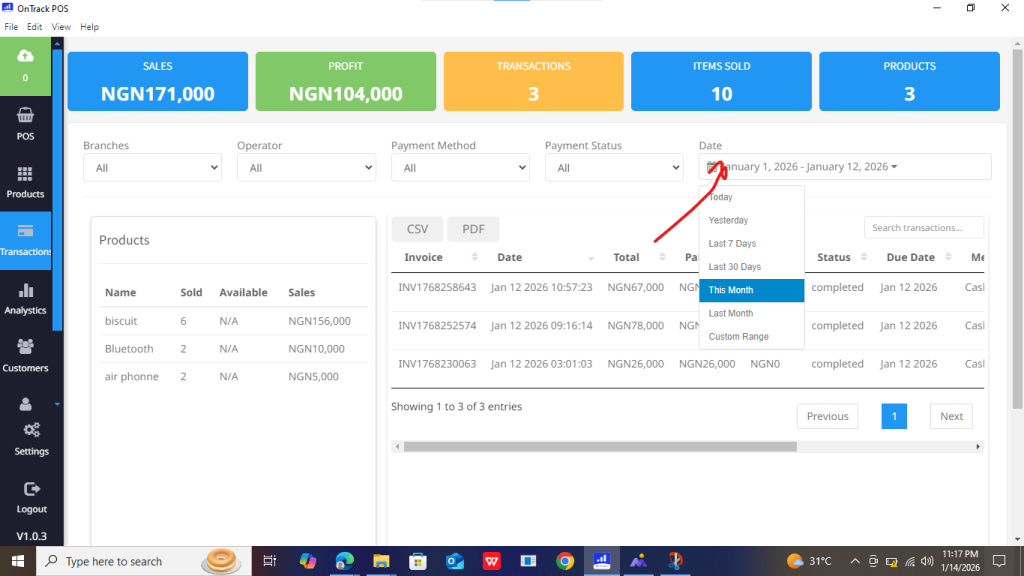
Task: Open Chrome from the taskbar
Action: (x=565, y=561)
